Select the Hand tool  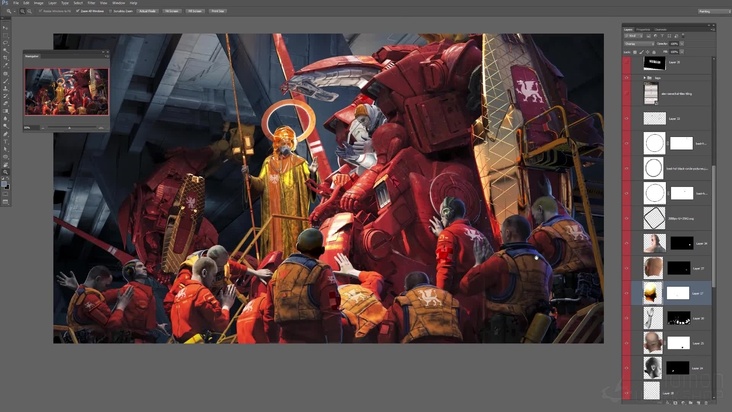(5, 164)
